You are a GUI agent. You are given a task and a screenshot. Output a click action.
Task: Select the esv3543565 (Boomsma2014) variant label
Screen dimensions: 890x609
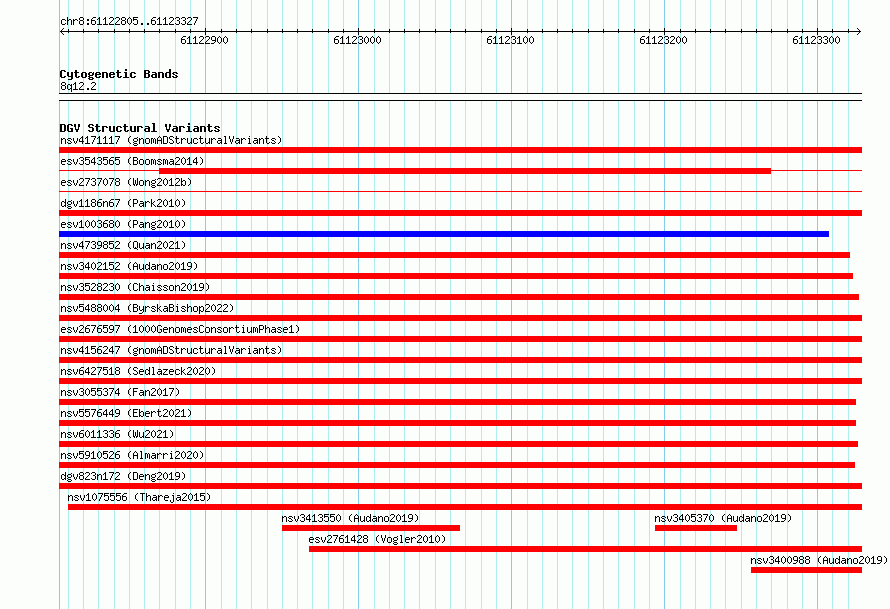click(x=132, y=161)
